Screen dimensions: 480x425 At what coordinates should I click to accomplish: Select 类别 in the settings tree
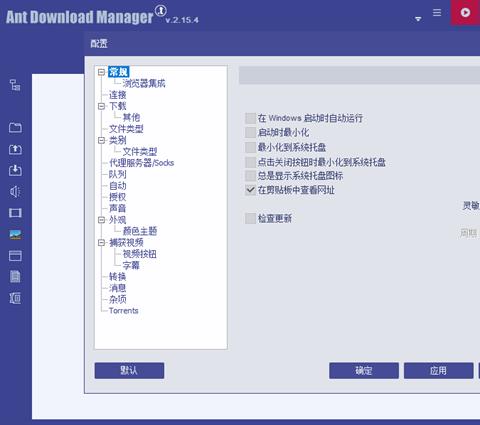118,140
